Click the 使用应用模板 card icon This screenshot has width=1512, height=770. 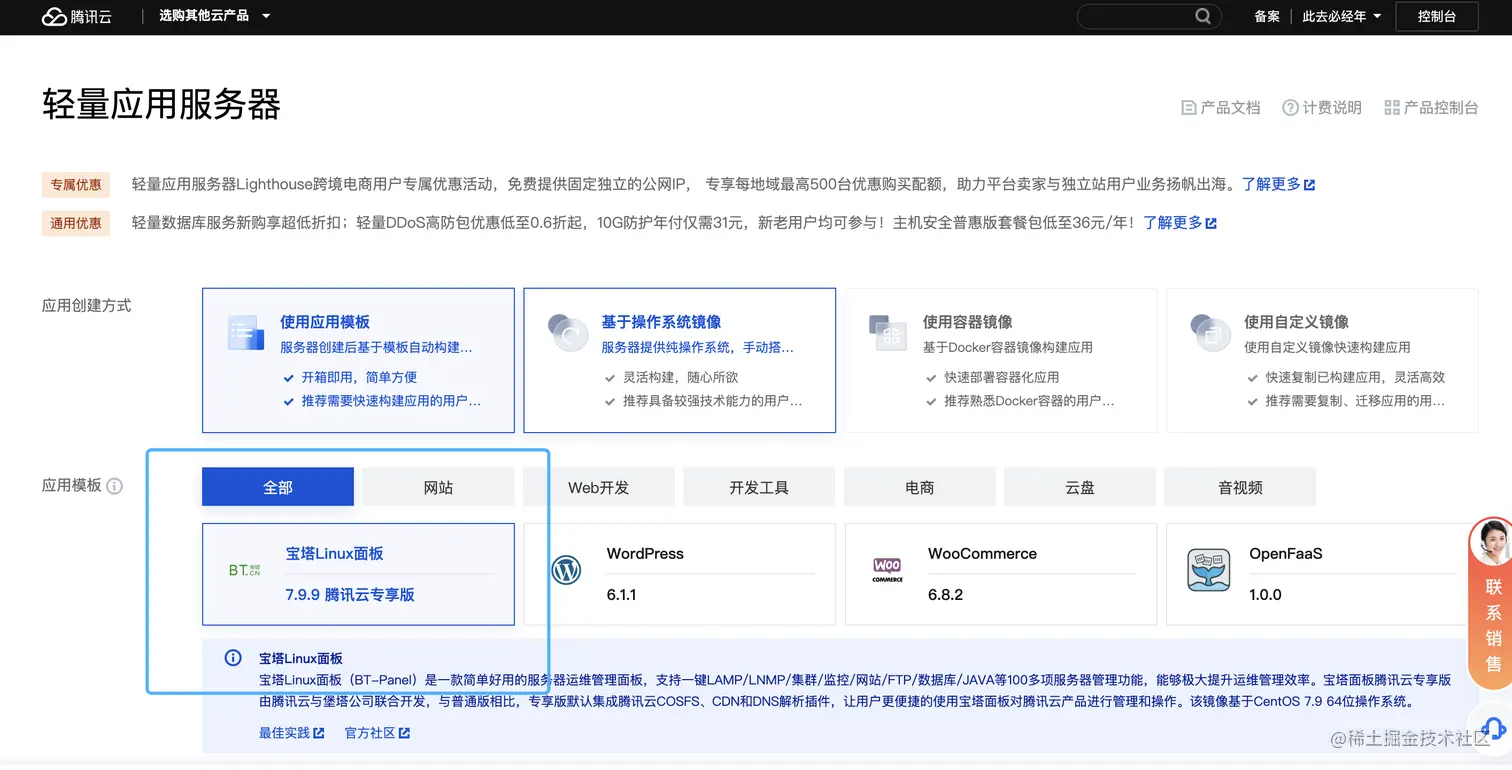245,333
